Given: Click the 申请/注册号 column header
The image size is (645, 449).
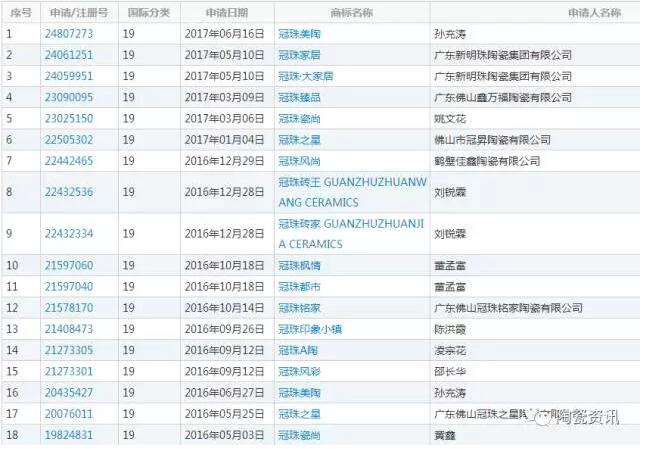Looking at the screenshot, I should tap(79, 13).
